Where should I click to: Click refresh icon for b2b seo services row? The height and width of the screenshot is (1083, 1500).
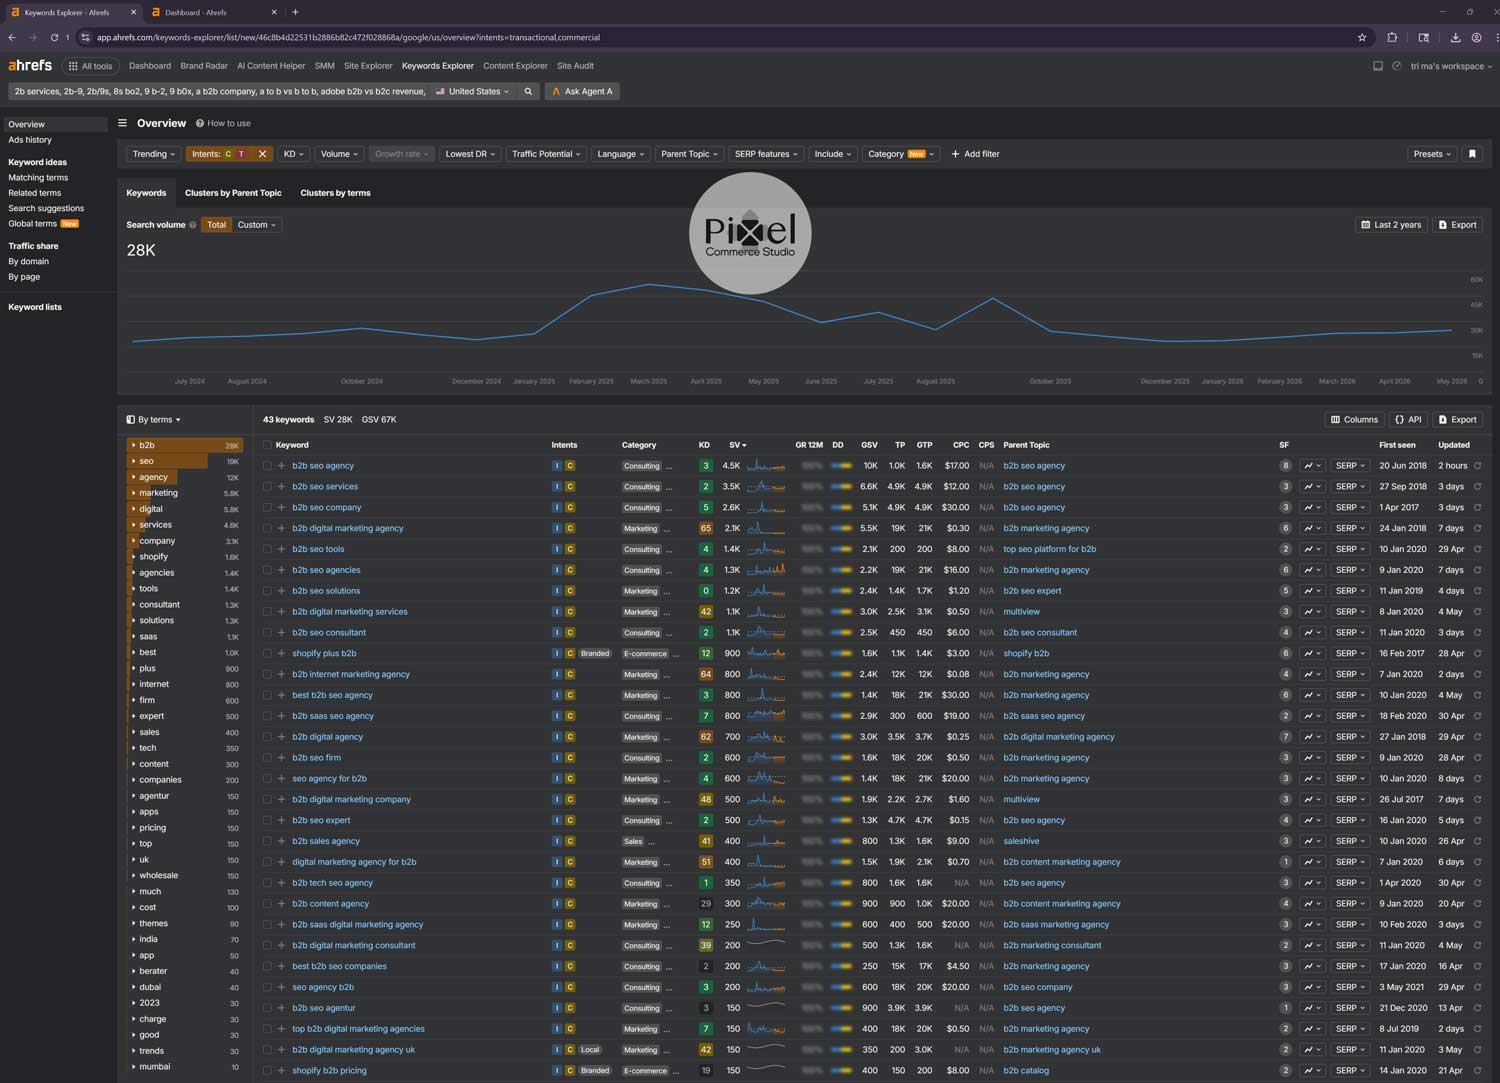pyautogui.click(x=1477, y=487)
